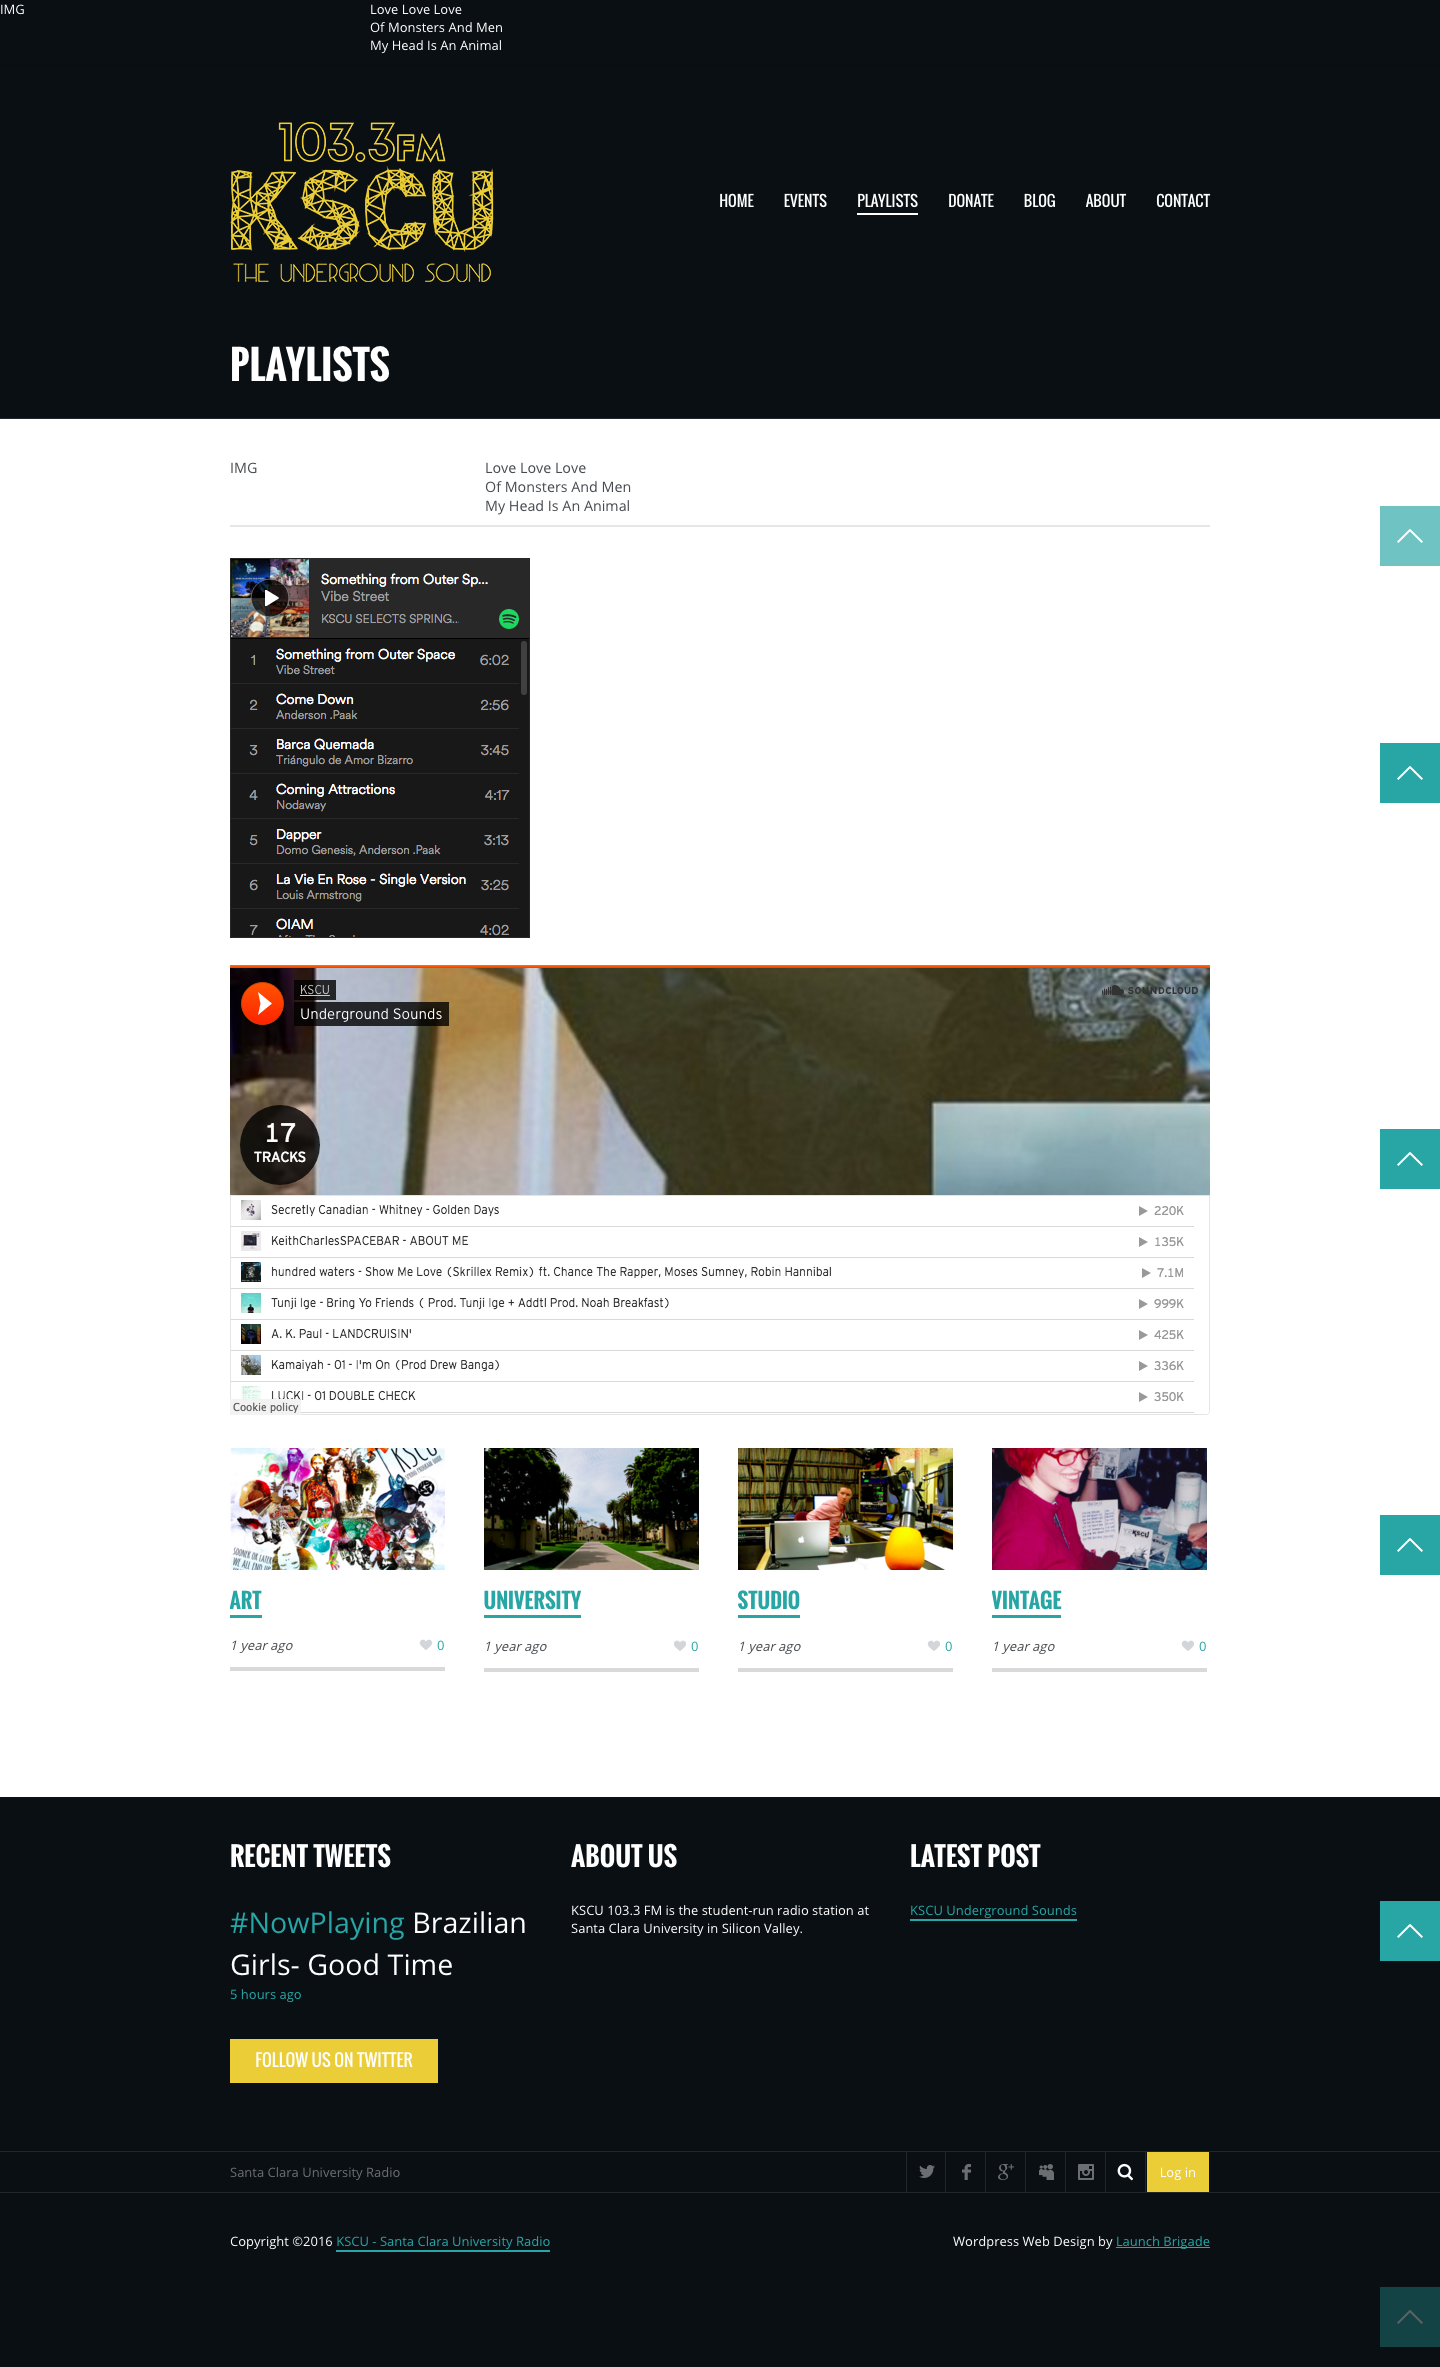Like the VINTAGE post with heart icon
The image size is (1440, 2367).
coord(1188,1646)
